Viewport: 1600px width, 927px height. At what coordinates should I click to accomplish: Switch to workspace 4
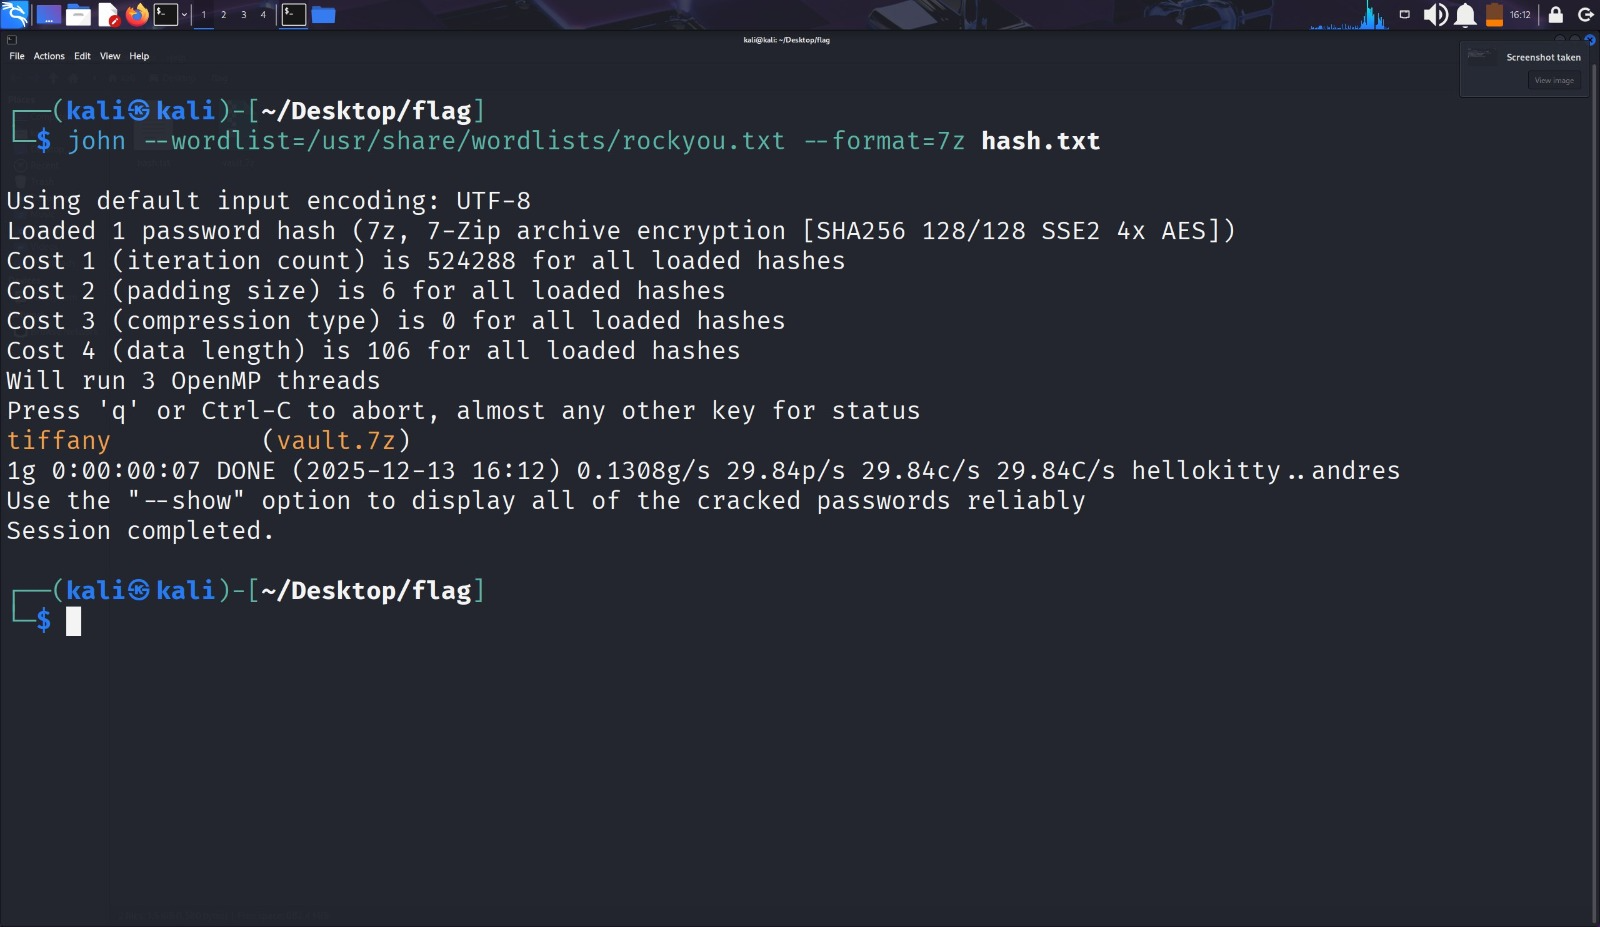263,15
